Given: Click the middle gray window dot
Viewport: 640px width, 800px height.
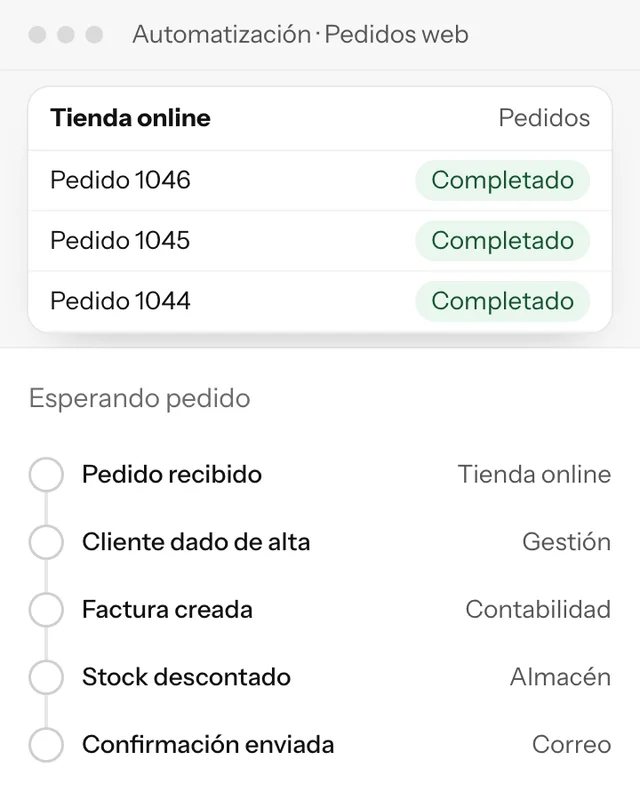Looking at the screenshot, I should (x=66, y=35).
